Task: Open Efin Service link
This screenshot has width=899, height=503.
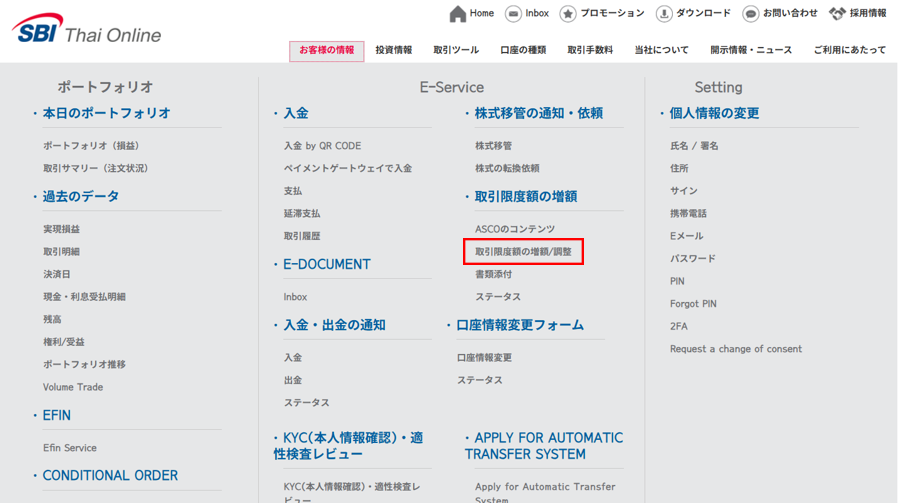Action: coord(69,448)
